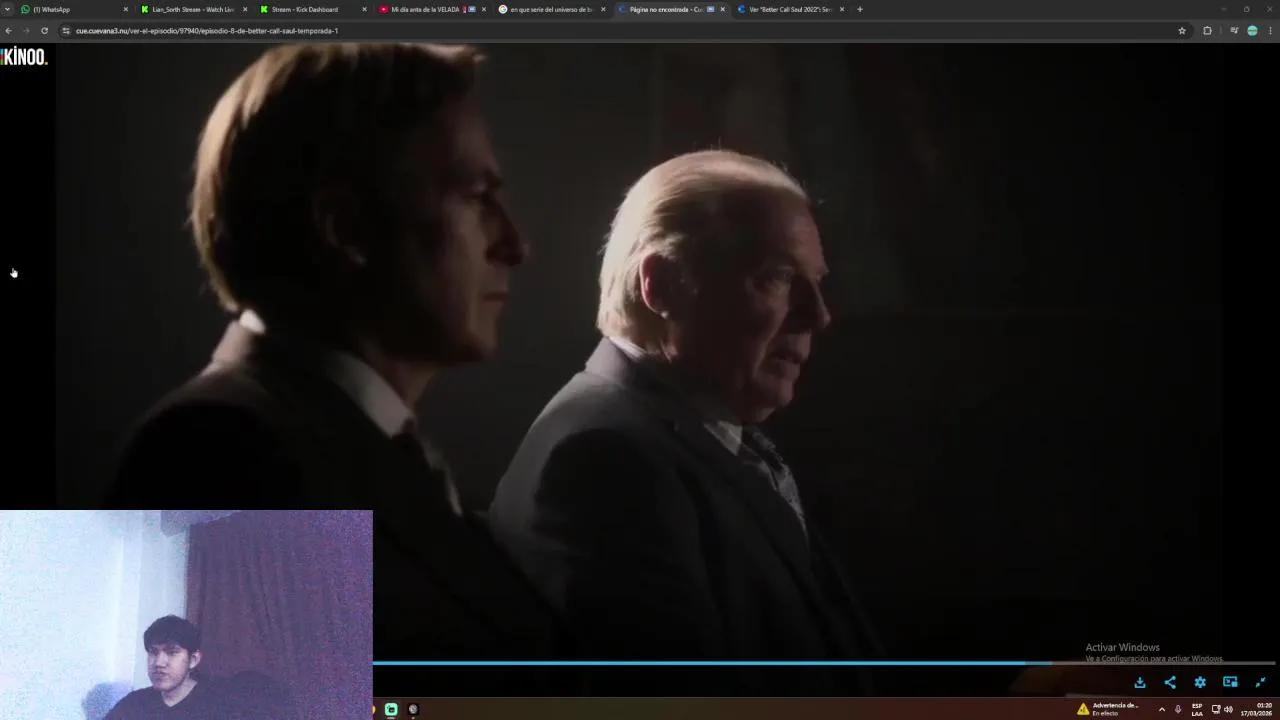Open the green browser profile avatar
This screenshot has height=720, width=1280.
coord(1252,31)
